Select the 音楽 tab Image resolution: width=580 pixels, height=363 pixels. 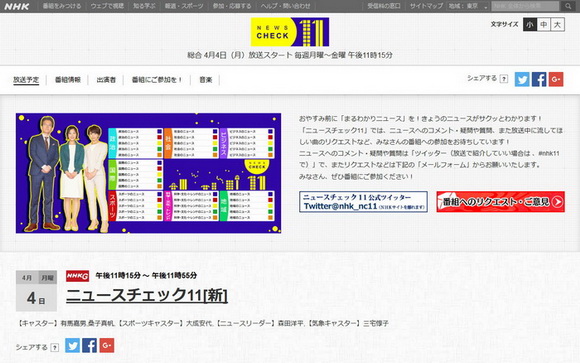[206, 80]
